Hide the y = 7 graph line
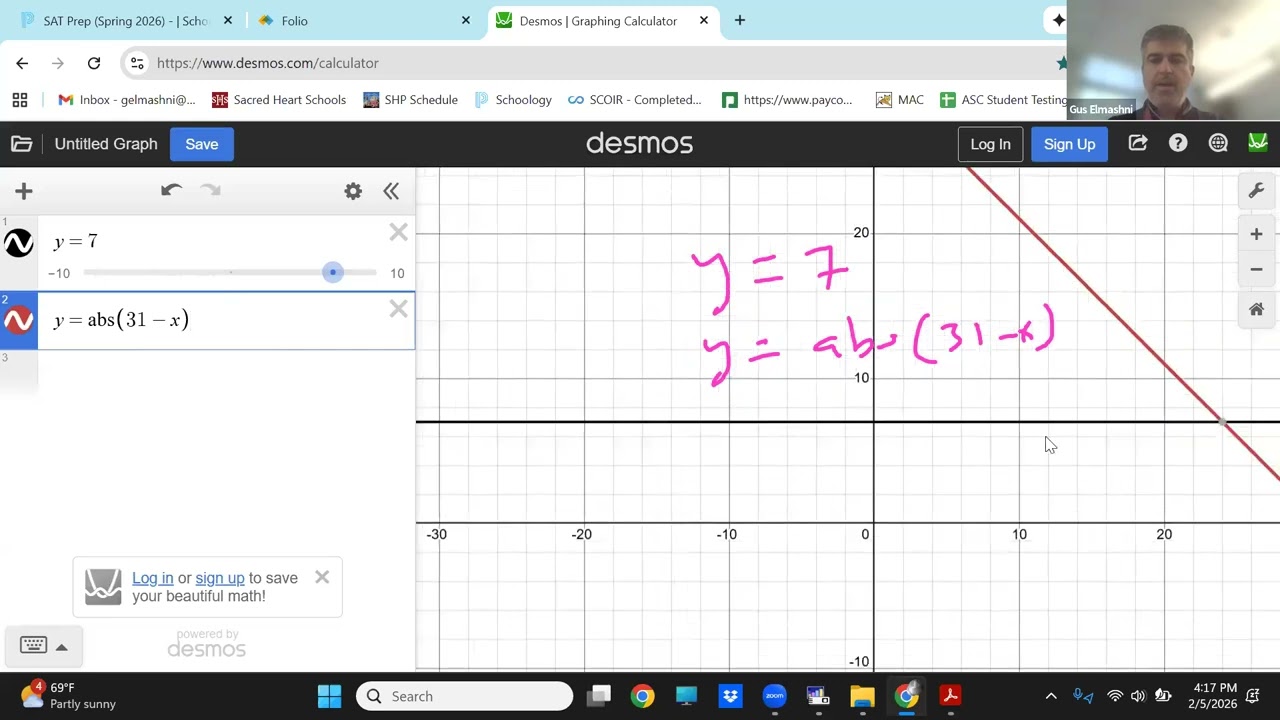Viewport: 1280px width, 720px height. (18, 243)
